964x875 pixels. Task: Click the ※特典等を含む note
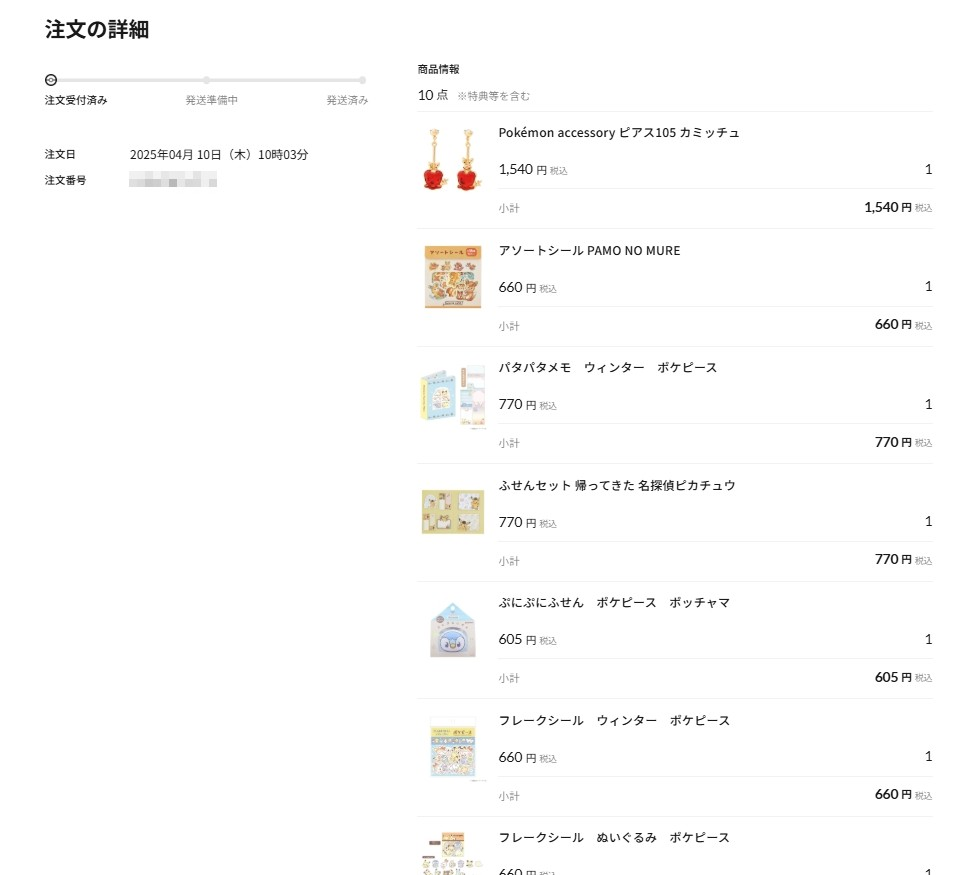[493, 96]
